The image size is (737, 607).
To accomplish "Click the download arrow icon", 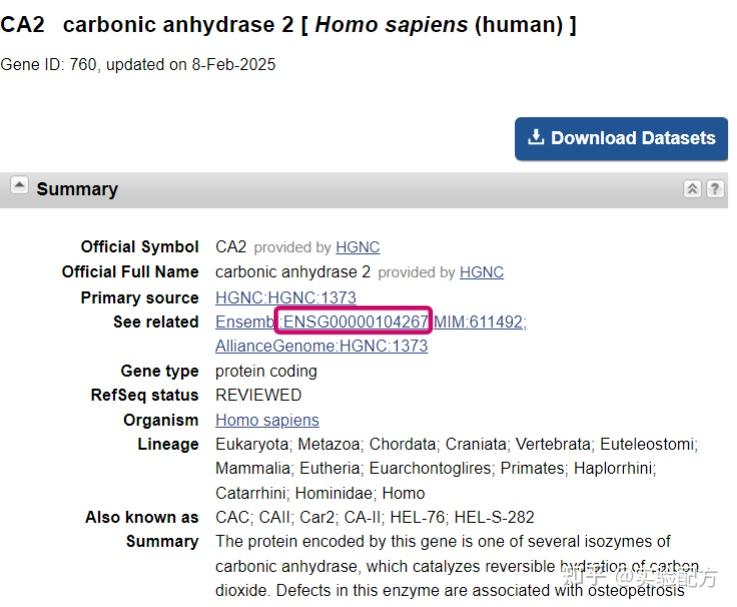I will pyautogui.click(x=536, y=138).
